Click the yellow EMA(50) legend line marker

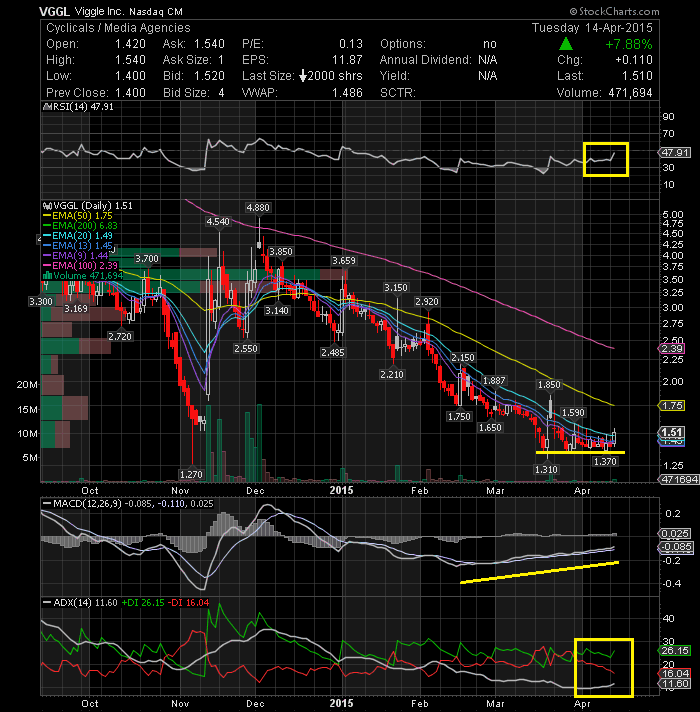point(47,216)
